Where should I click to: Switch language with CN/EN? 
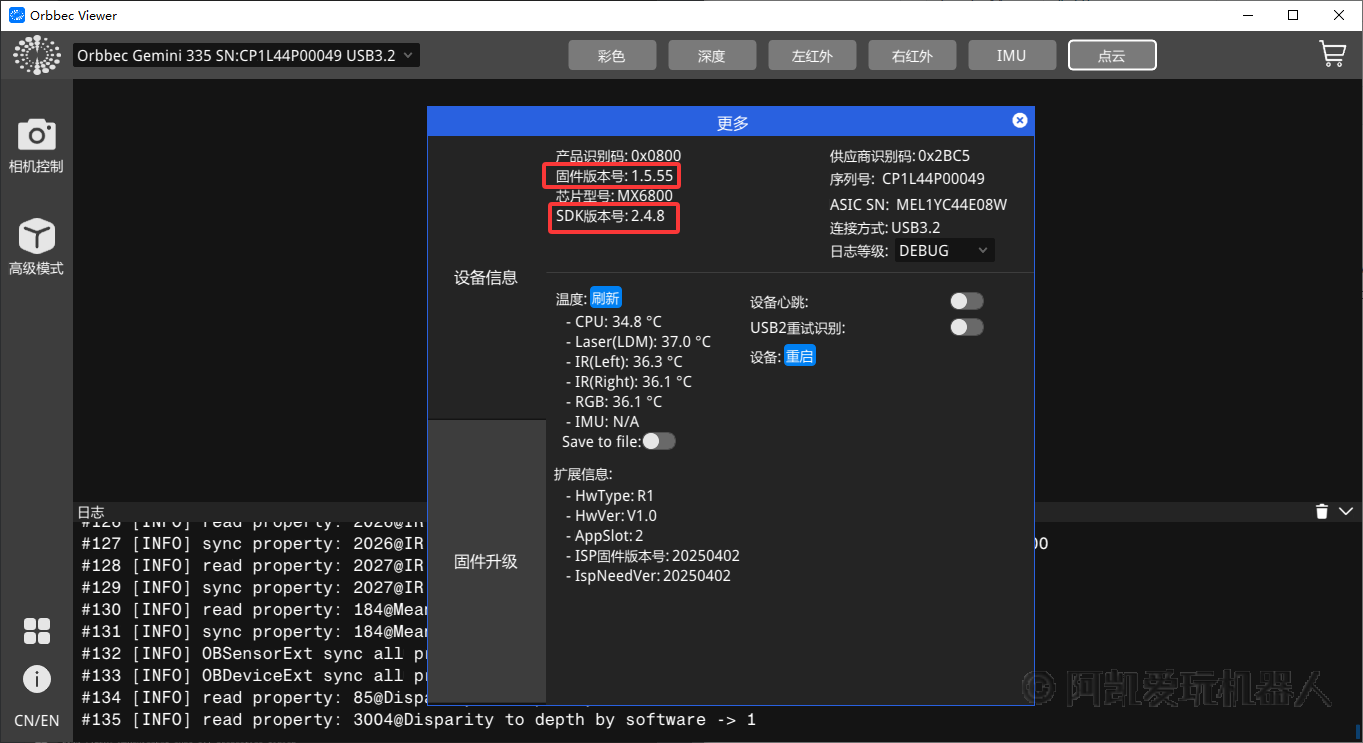click(x=36, y=720)
